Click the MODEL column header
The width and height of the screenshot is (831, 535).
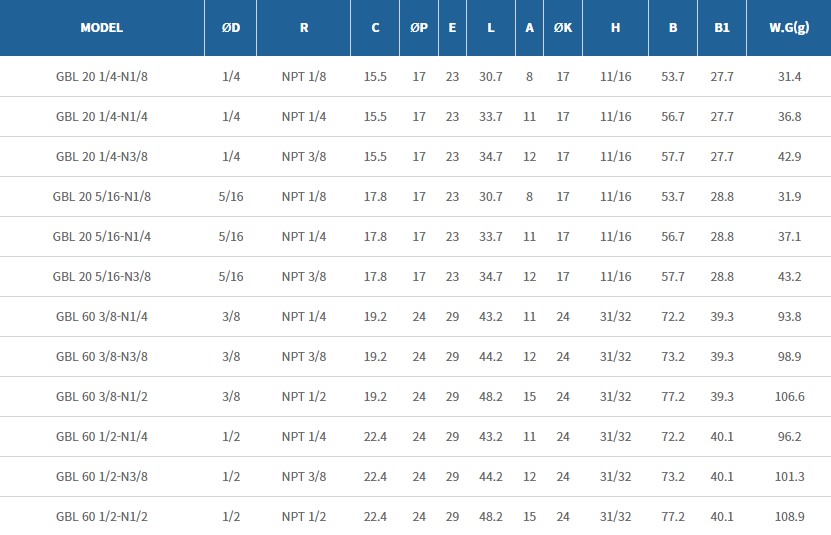click(102, 28)
